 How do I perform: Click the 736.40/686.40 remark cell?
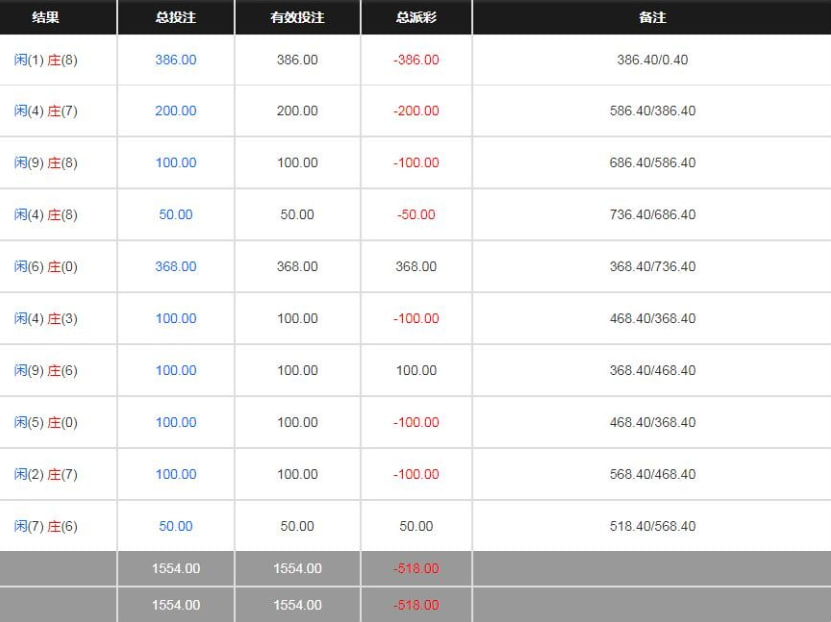(652, 215)
